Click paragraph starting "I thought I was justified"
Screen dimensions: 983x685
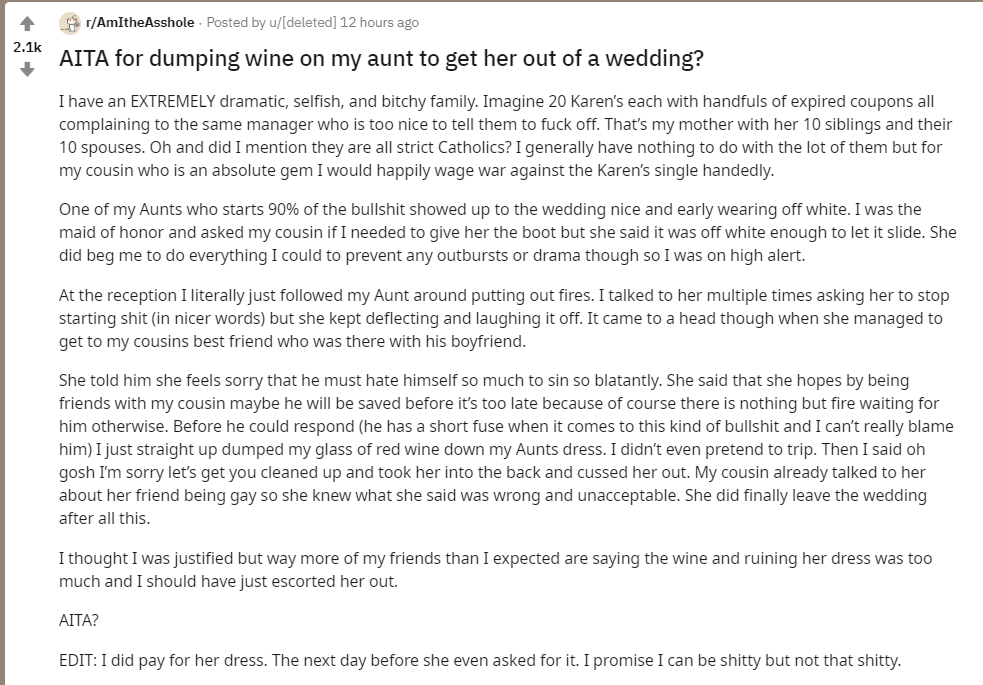point(495,570)
